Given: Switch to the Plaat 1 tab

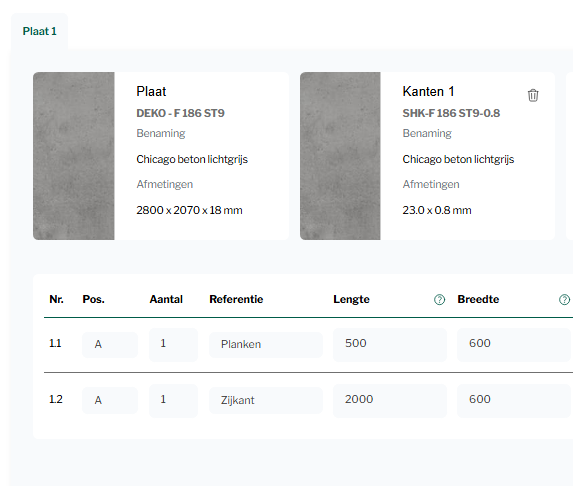Looking at the screenshot, I should tap(39, 31).
